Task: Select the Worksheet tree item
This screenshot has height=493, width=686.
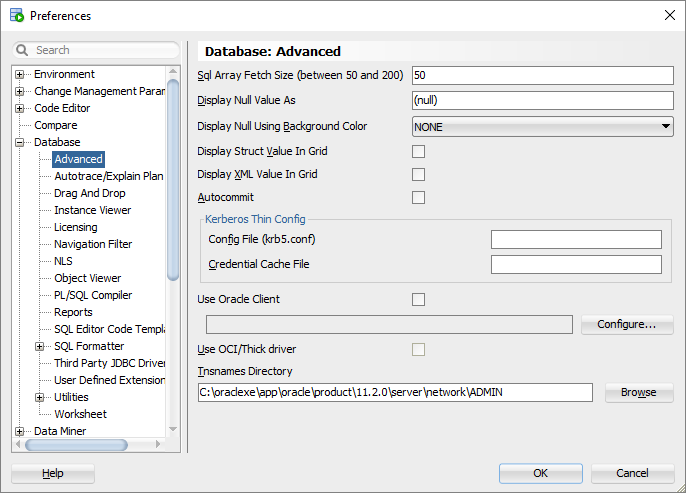Action: [80, 415]
